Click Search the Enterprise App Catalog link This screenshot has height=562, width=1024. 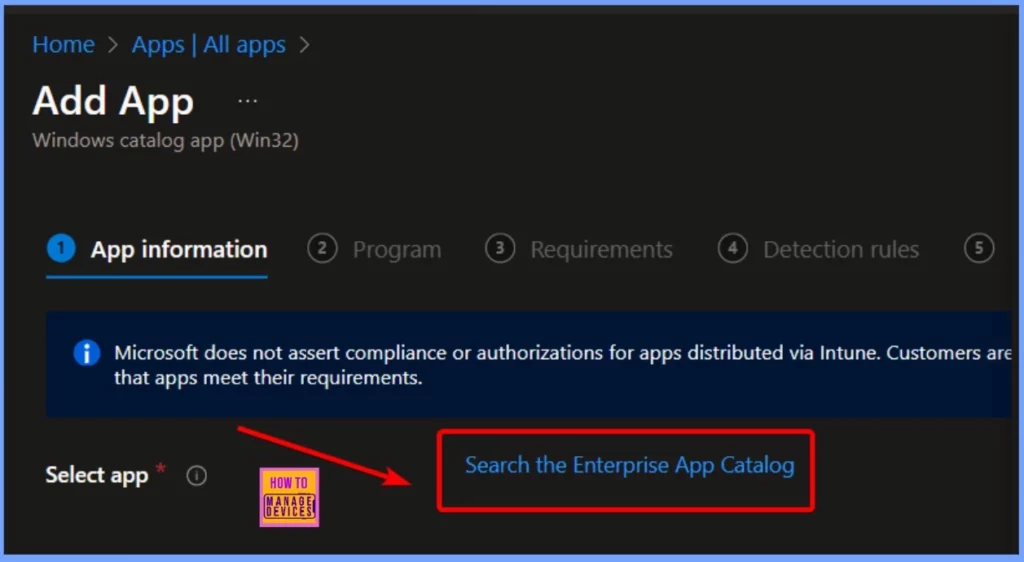click(630, 465)
